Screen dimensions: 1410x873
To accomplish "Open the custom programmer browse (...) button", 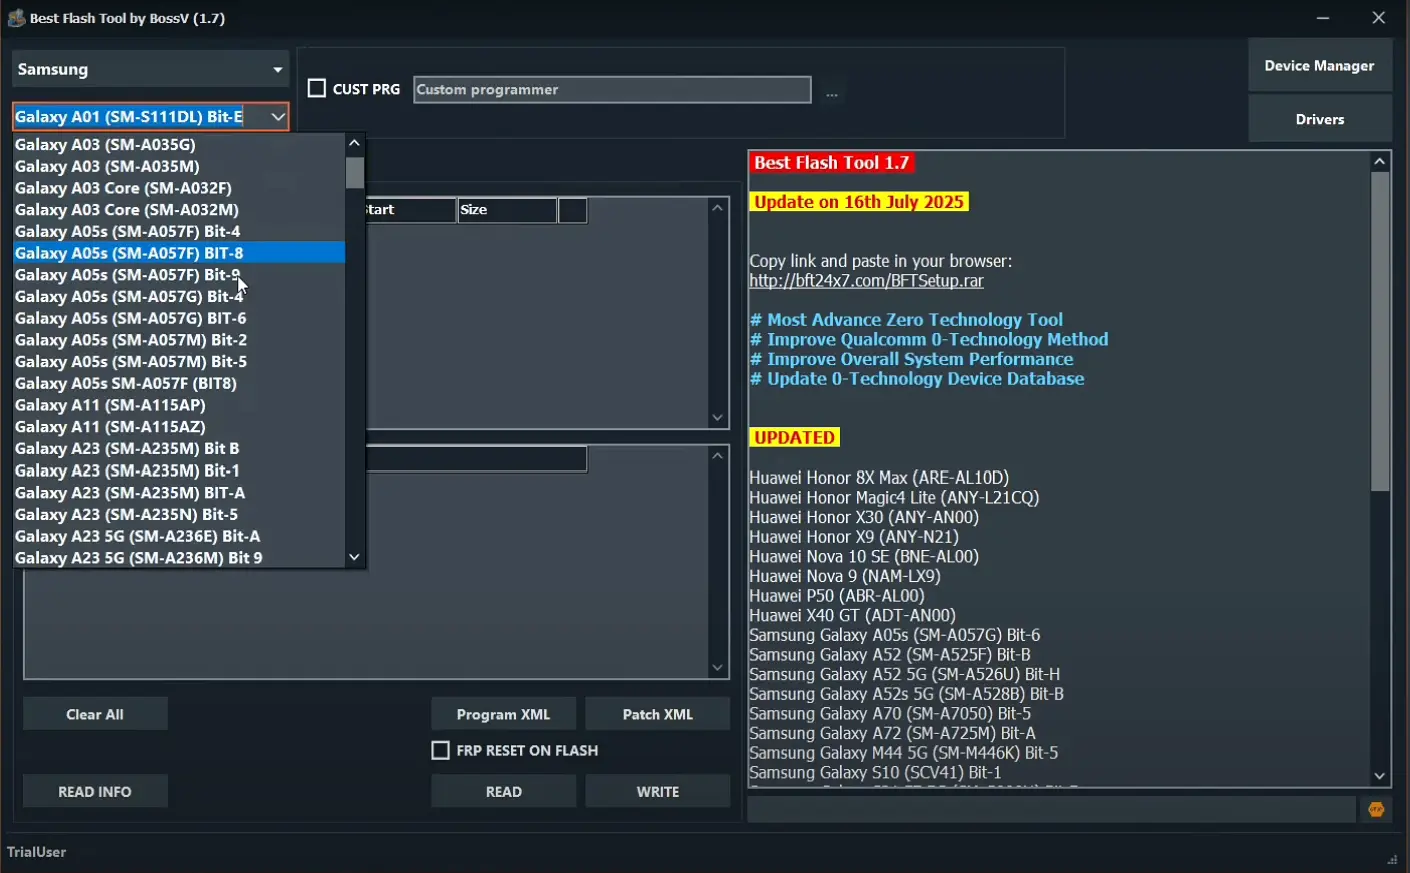I will [832, 93].
